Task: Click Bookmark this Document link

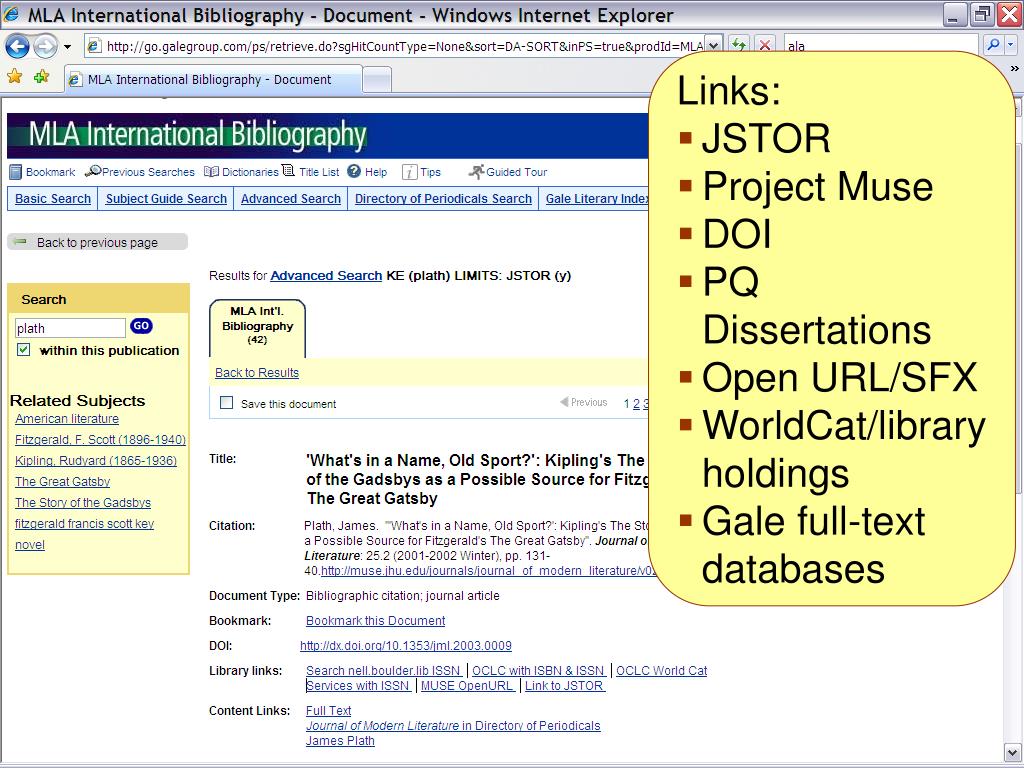Action: (x=376, y=620)
